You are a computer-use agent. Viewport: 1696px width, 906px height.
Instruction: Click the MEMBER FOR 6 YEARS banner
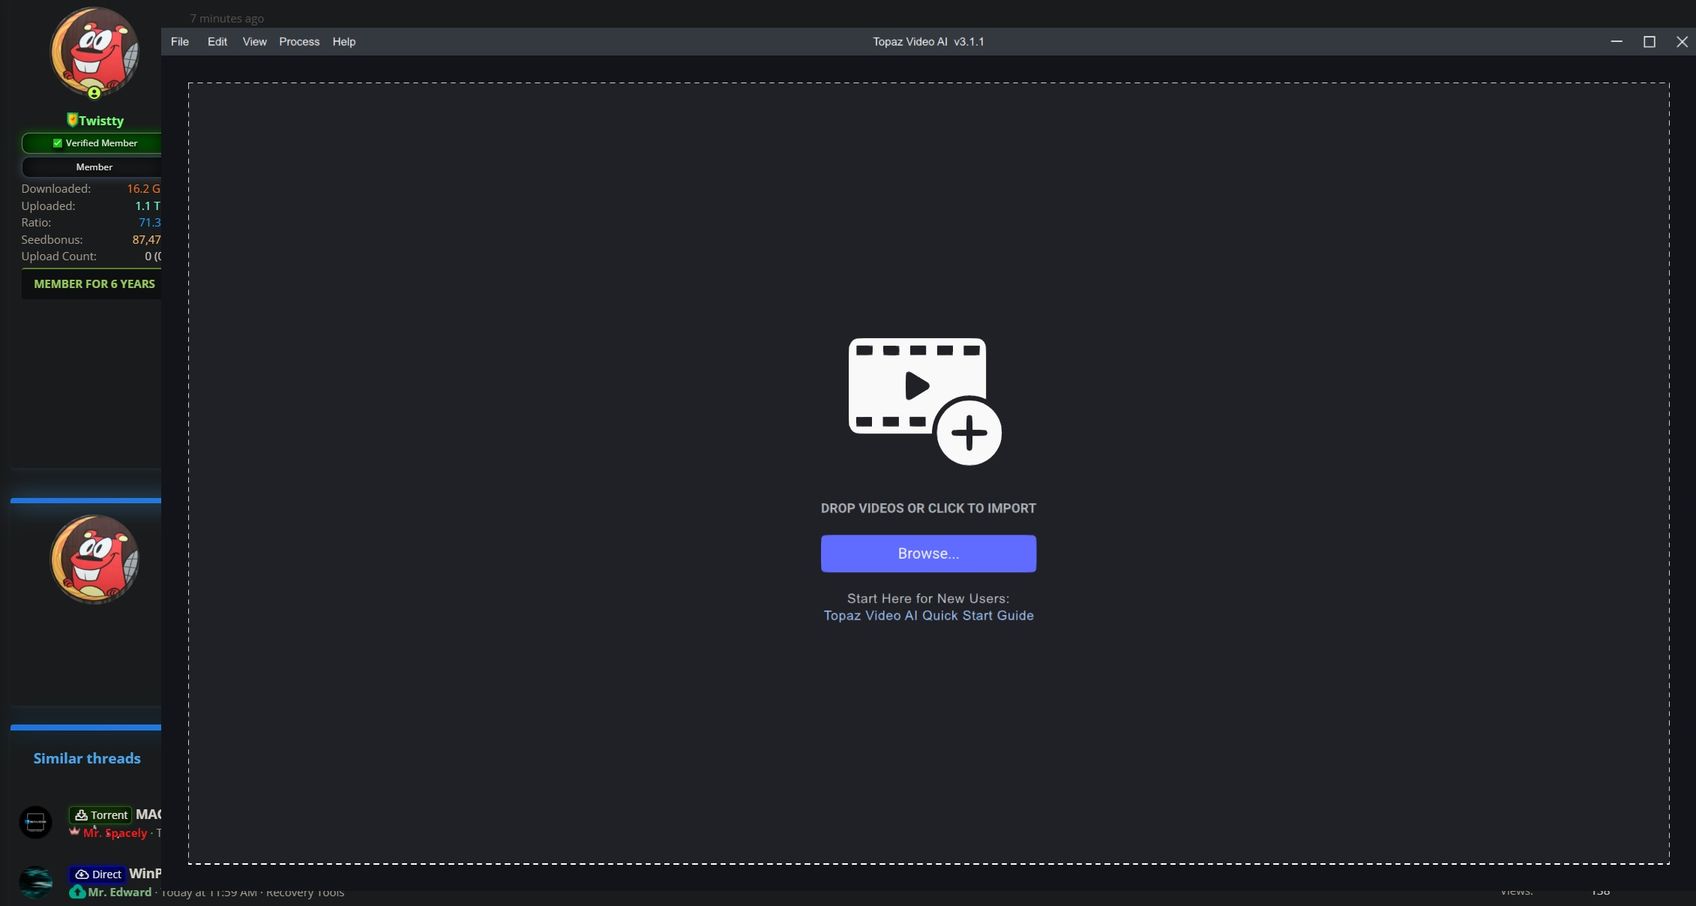(94, 284)
